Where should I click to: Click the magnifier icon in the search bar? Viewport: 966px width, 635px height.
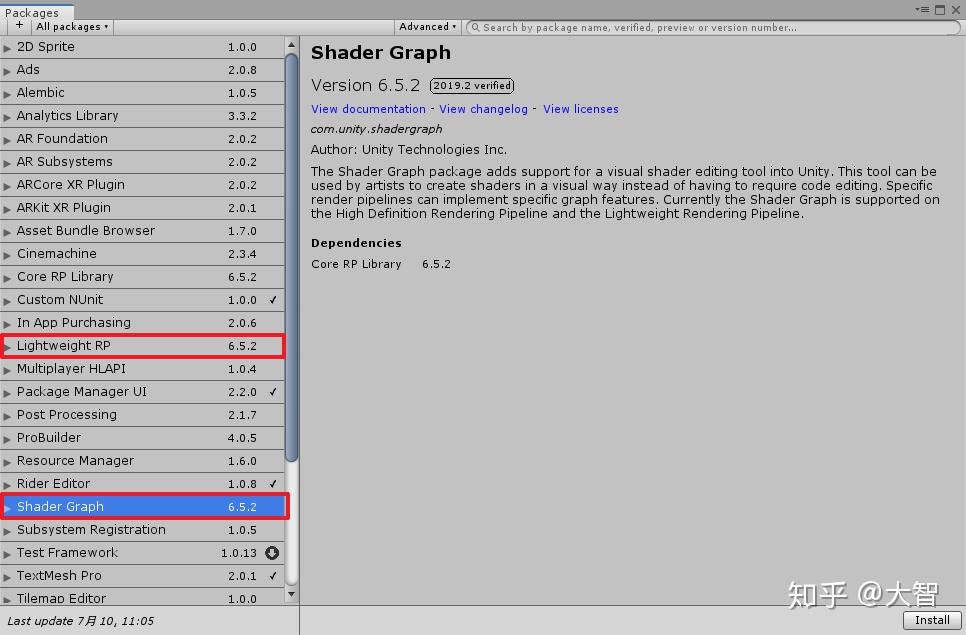point(474,27)
